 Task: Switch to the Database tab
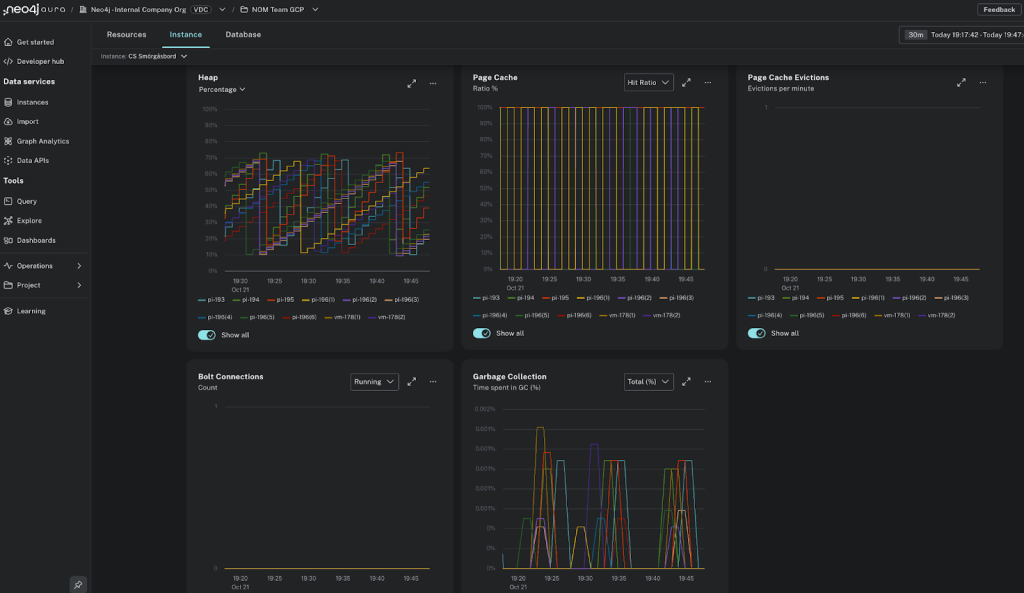point(244,34)
